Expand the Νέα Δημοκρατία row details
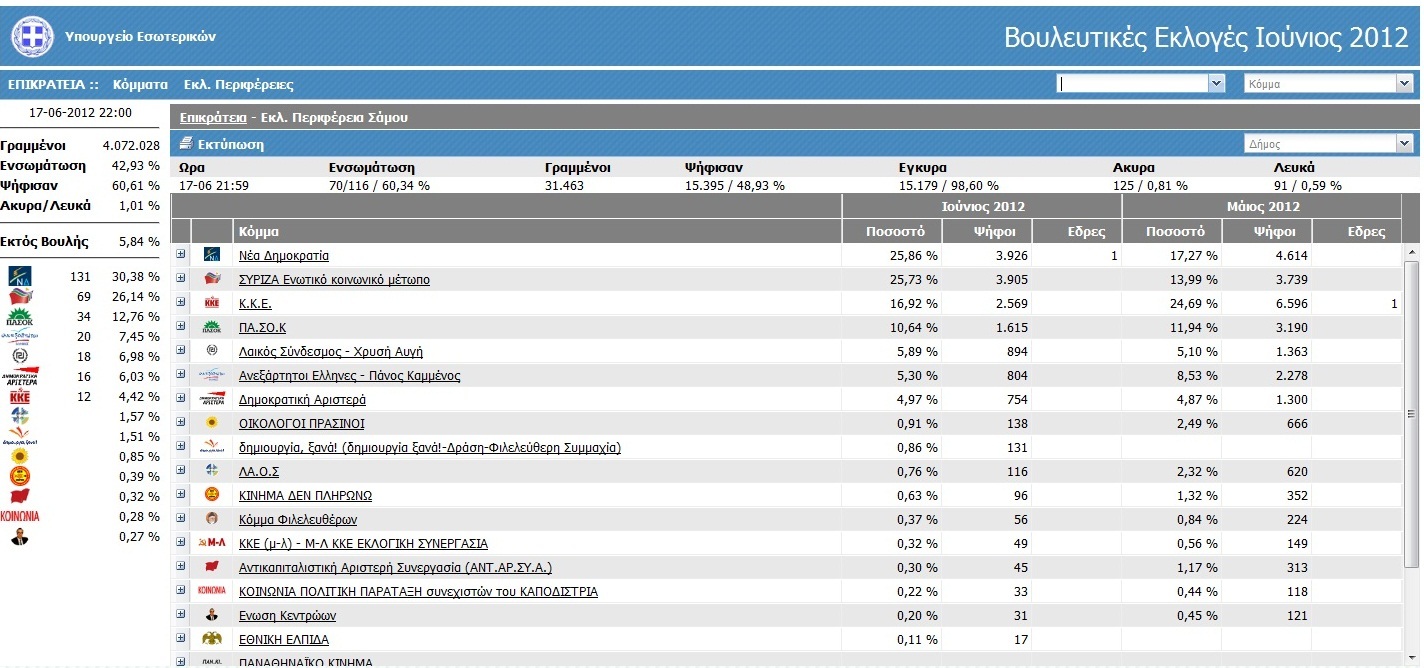 [181, 254]
